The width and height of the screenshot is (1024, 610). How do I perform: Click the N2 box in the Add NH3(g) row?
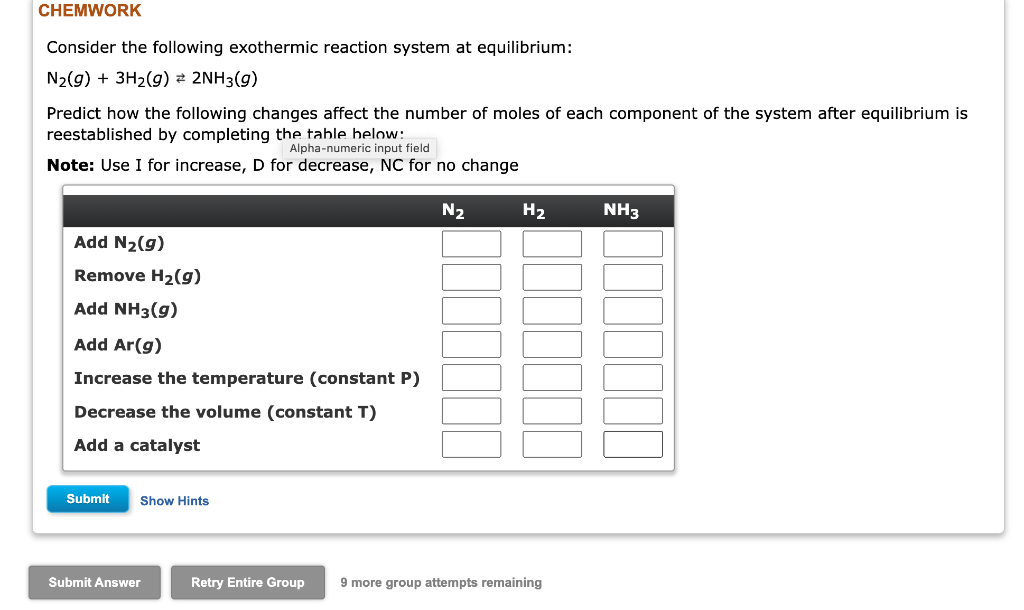point(471,310)
